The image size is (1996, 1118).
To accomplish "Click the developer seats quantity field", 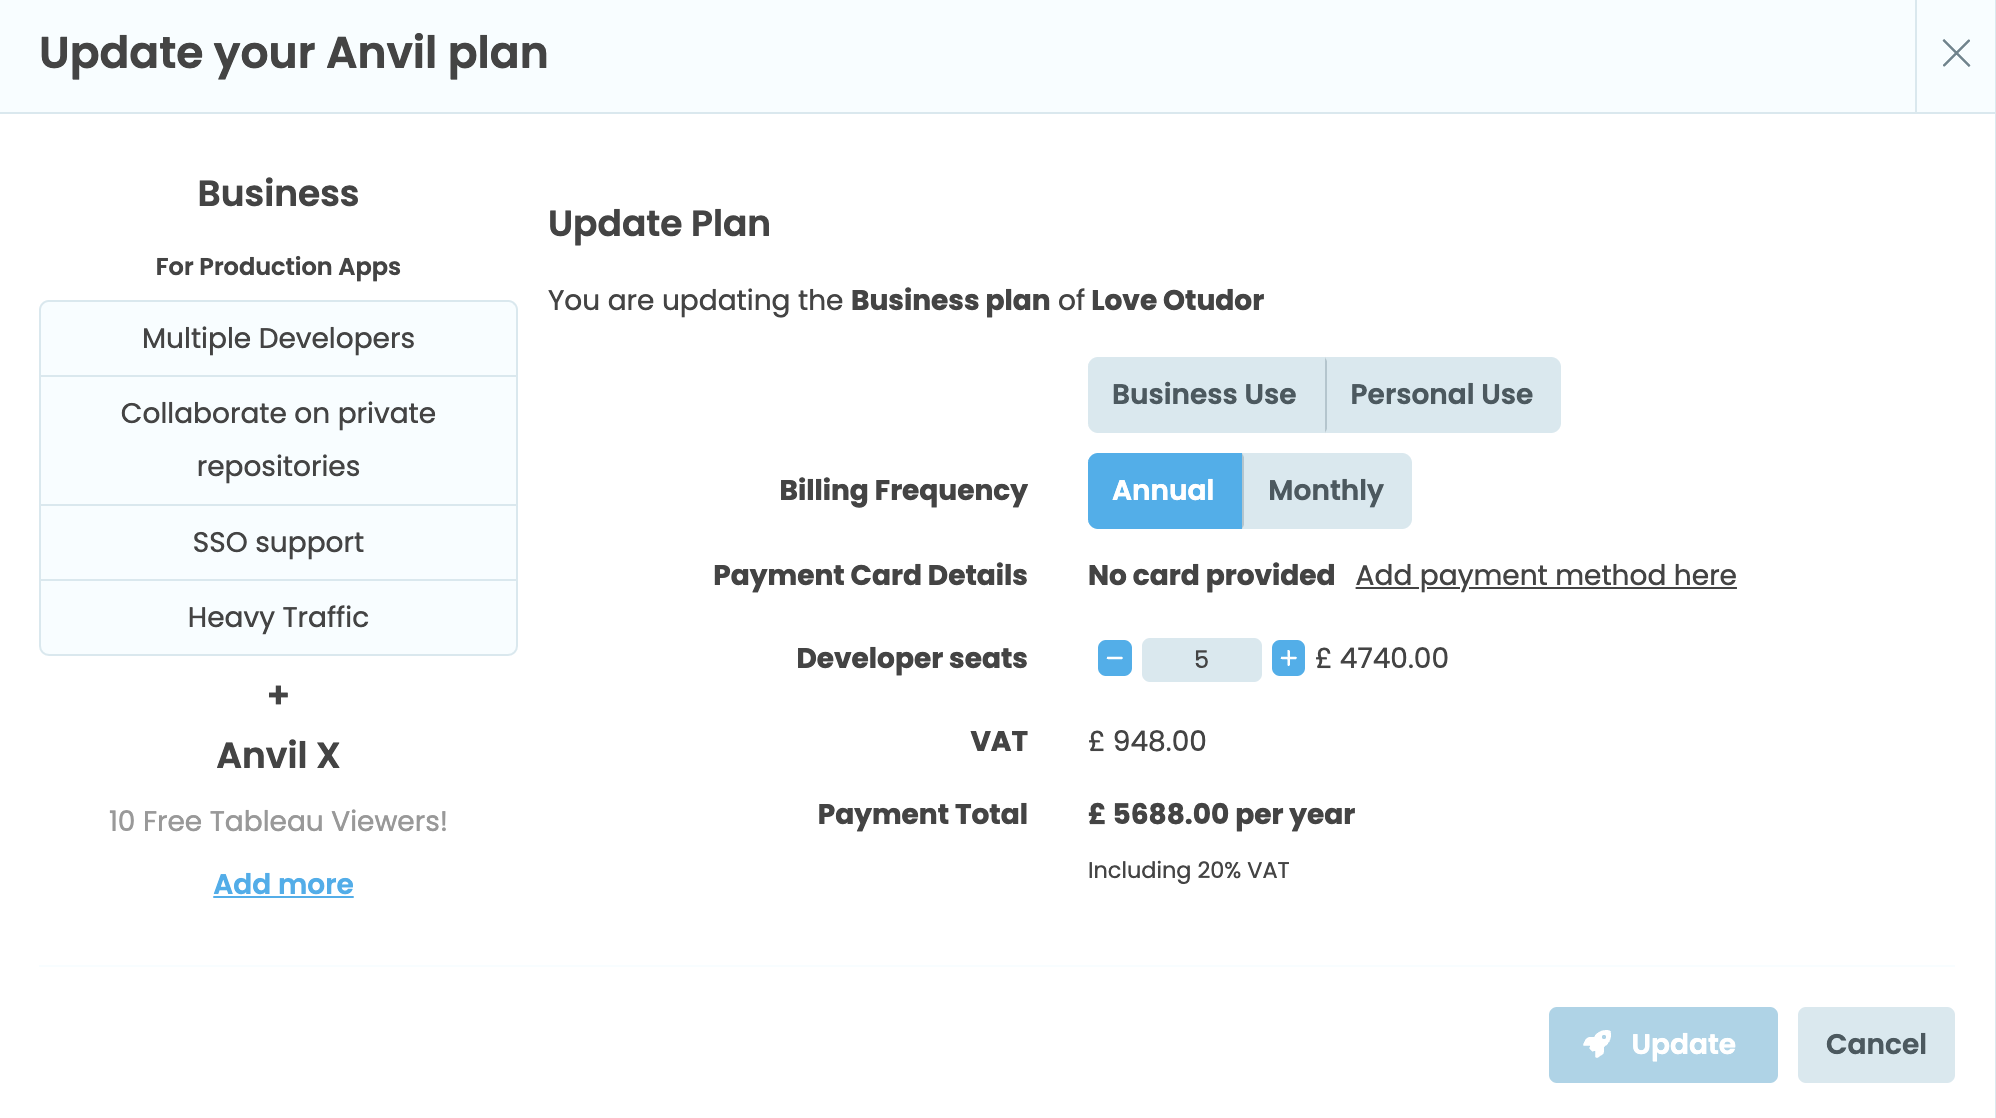I will coord(1201,658).
